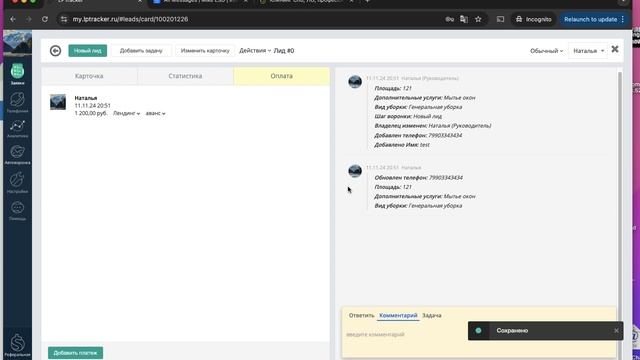Viewport: 640px width, 360px height.
Task: Expand the Обычный dropdown
Action: 547,51
